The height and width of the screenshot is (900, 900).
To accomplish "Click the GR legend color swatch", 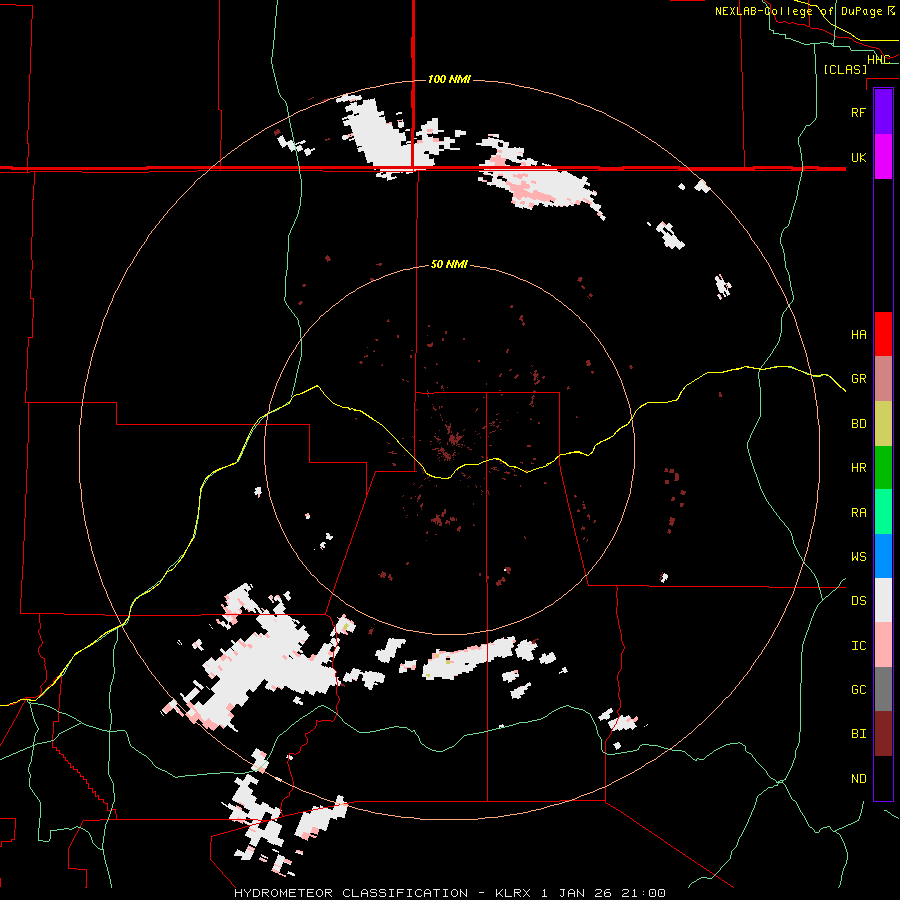I will [x=883, y=379].
